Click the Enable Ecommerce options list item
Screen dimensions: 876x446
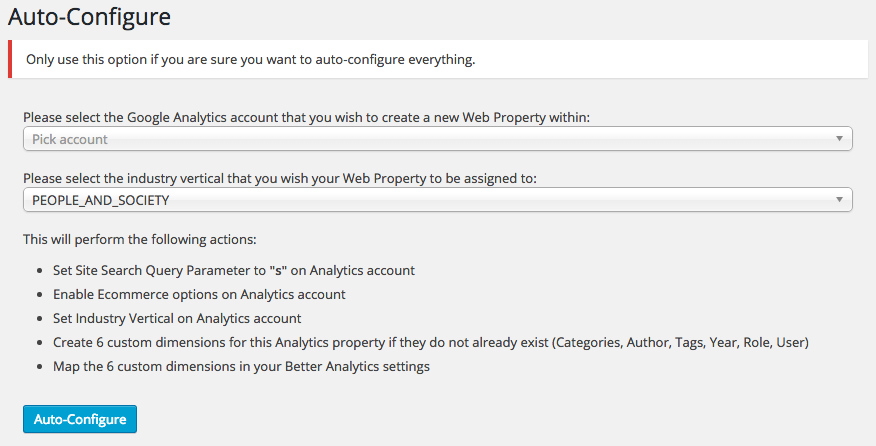(x=199, y=294)
